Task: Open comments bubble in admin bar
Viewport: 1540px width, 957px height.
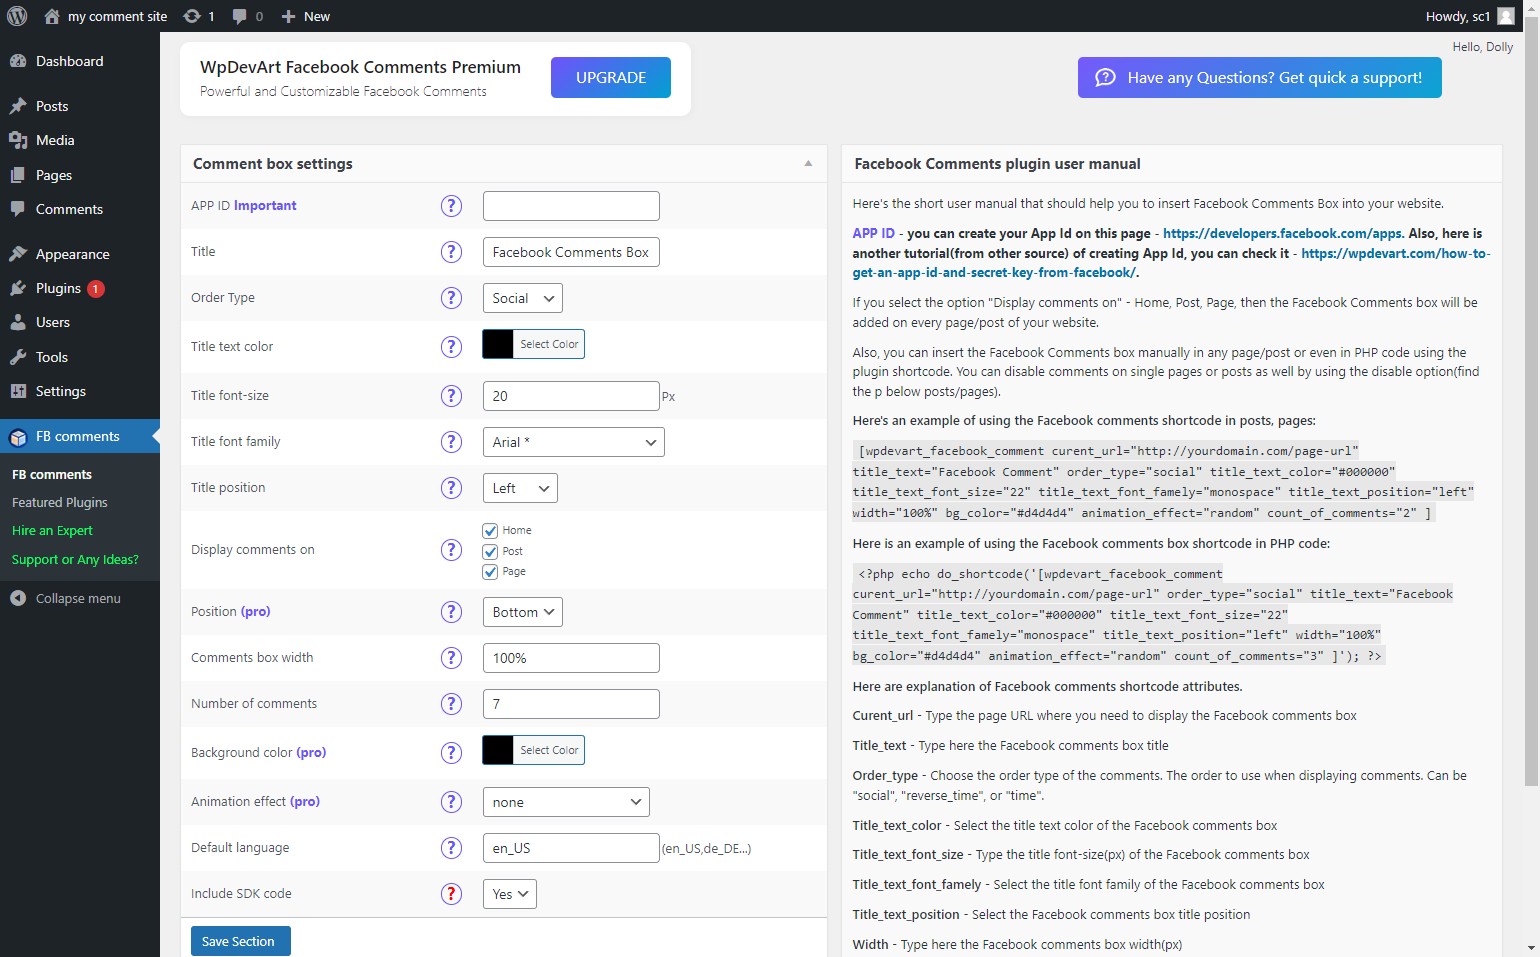Action: pyautogui.click(x=240, y=16)
